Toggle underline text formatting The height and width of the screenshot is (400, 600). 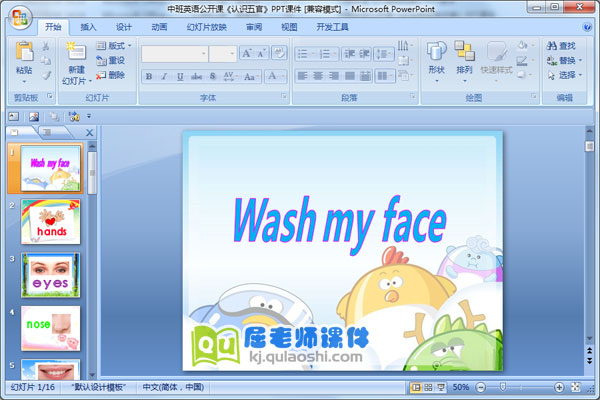point(180,76)
